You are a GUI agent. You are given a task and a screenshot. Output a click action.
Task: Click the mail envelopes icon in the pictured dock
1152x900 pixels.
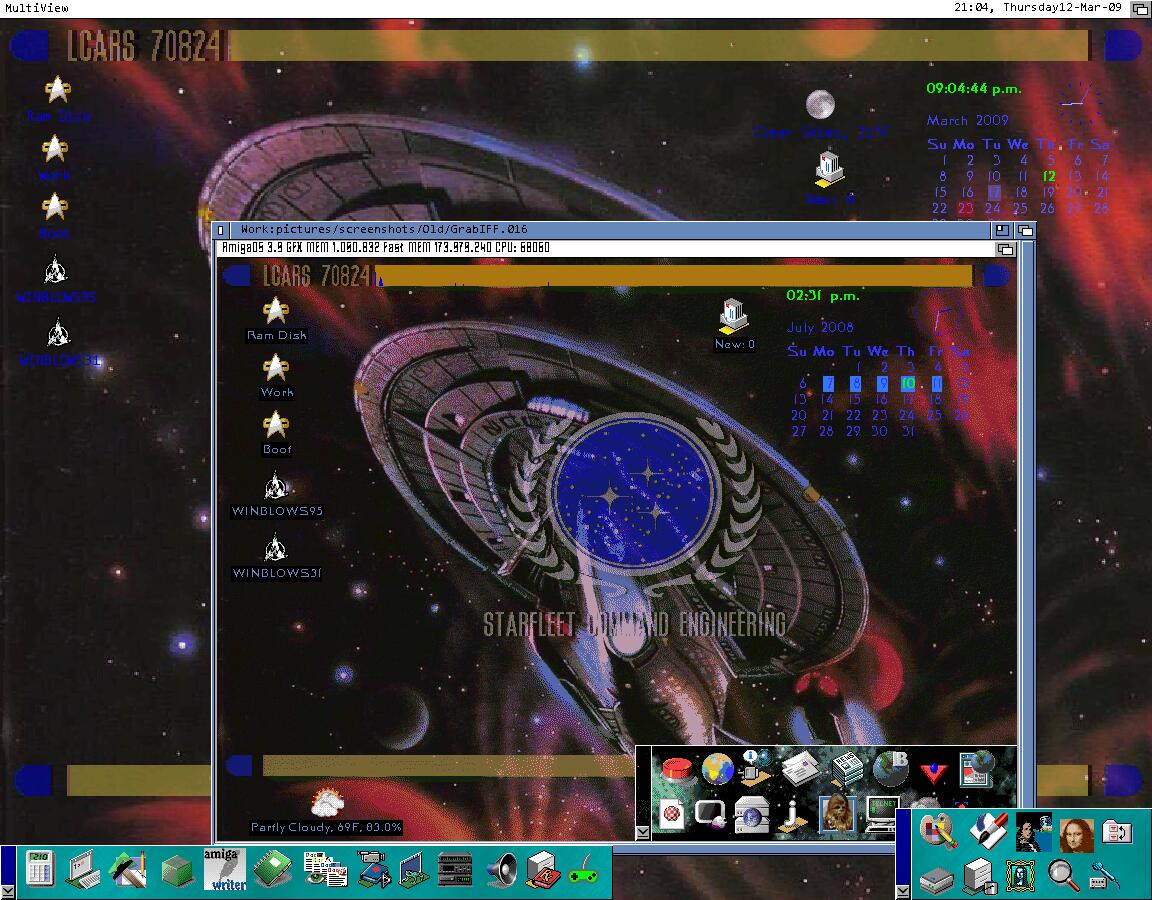coord(800,768)
